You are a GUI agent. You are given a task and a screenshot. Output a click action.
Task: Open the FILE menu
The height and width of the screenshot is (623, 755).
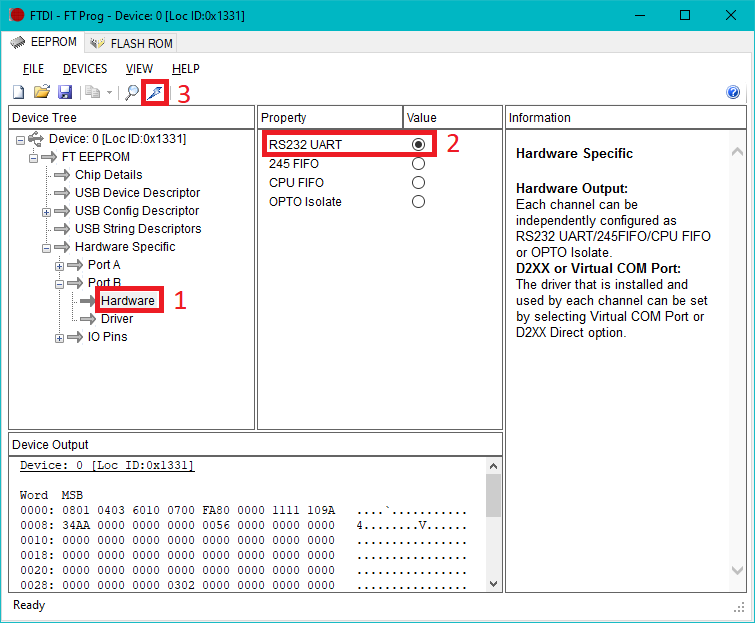tap(33, 69)
